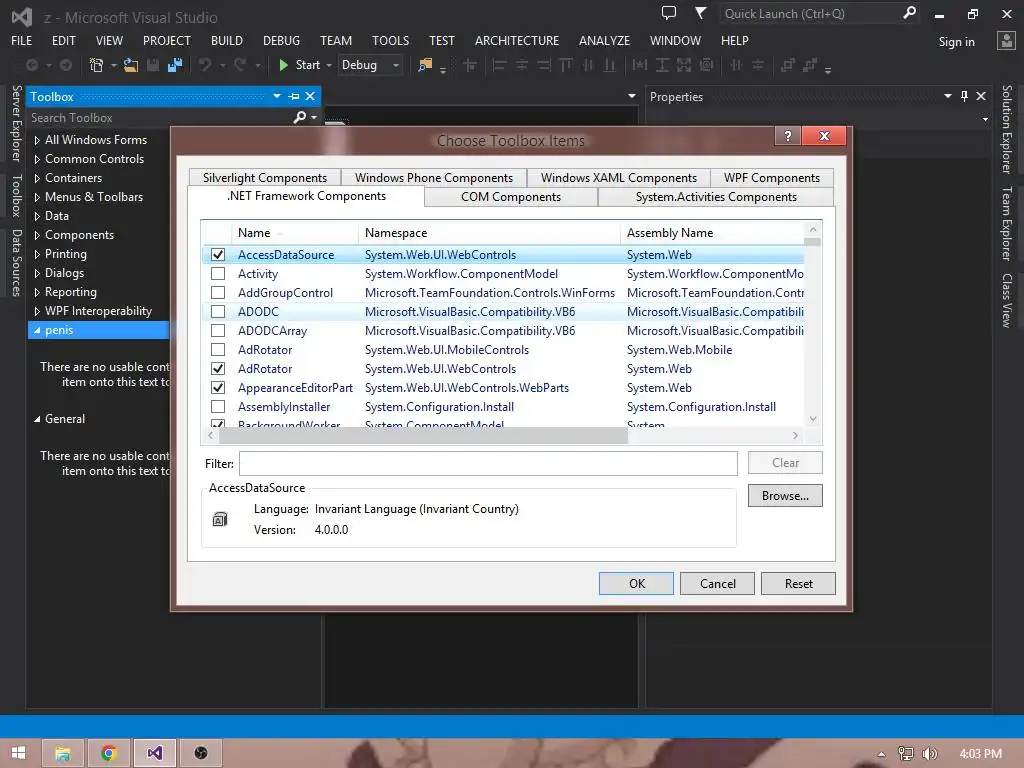Expand All Windows Forms in Toolbox
This screenshot has height=768, width=1024.
[x=37, y=140]
